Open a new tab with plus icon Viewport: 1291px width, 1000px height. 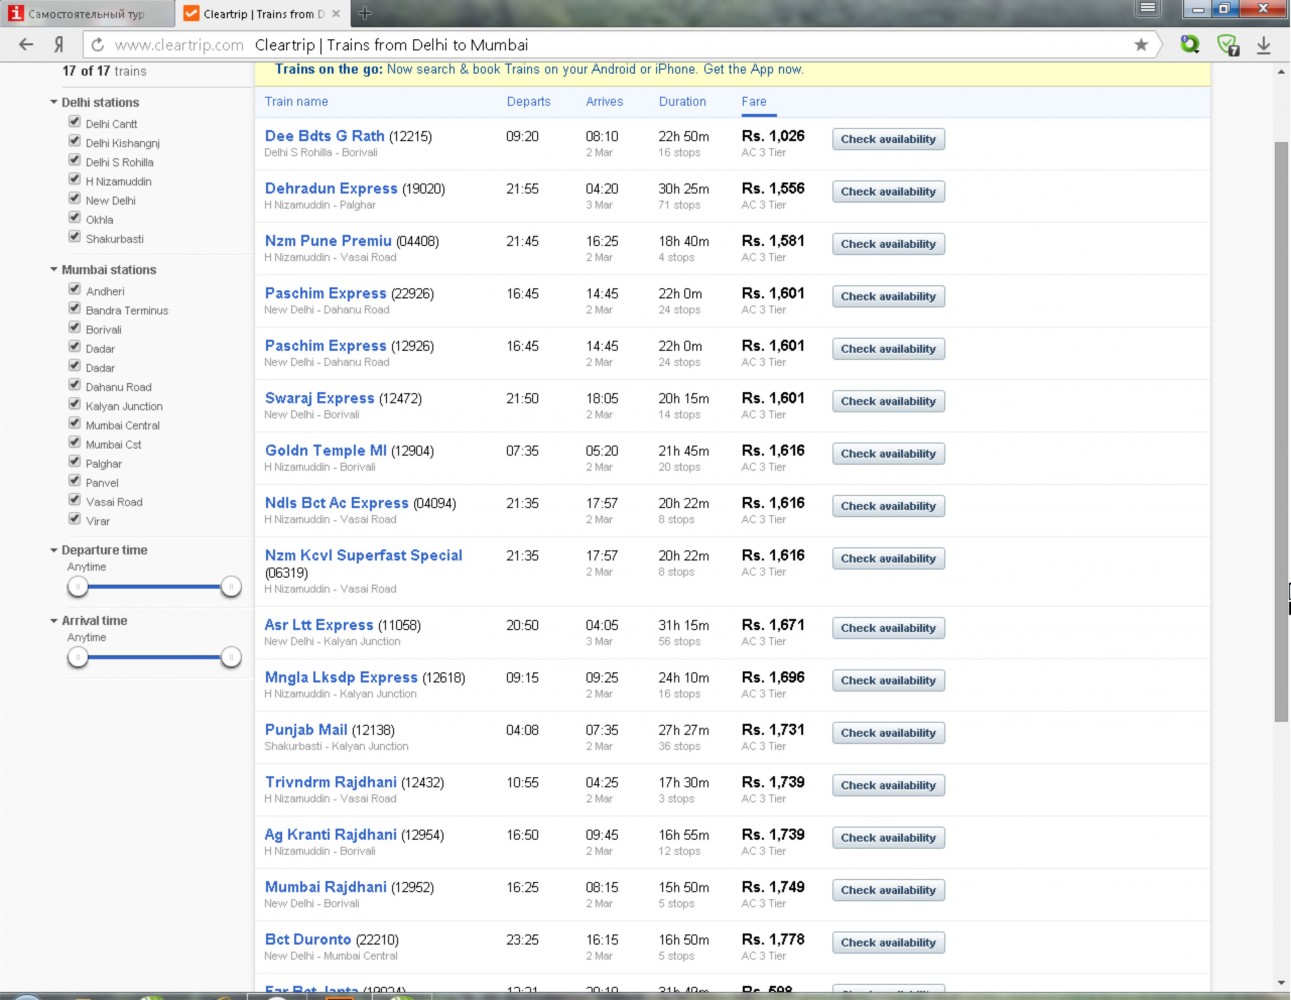click(364, 13)
